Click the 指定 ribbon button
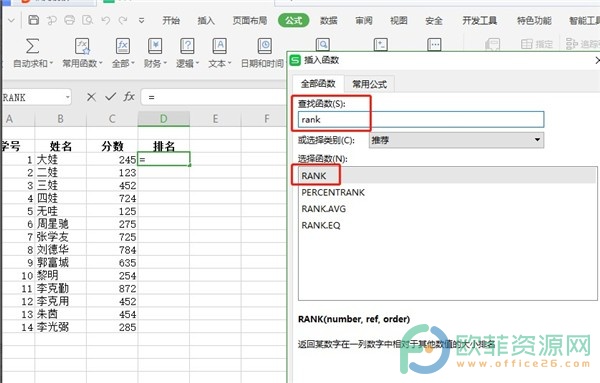Screen dimensions: 600x383 coord(536,44)
